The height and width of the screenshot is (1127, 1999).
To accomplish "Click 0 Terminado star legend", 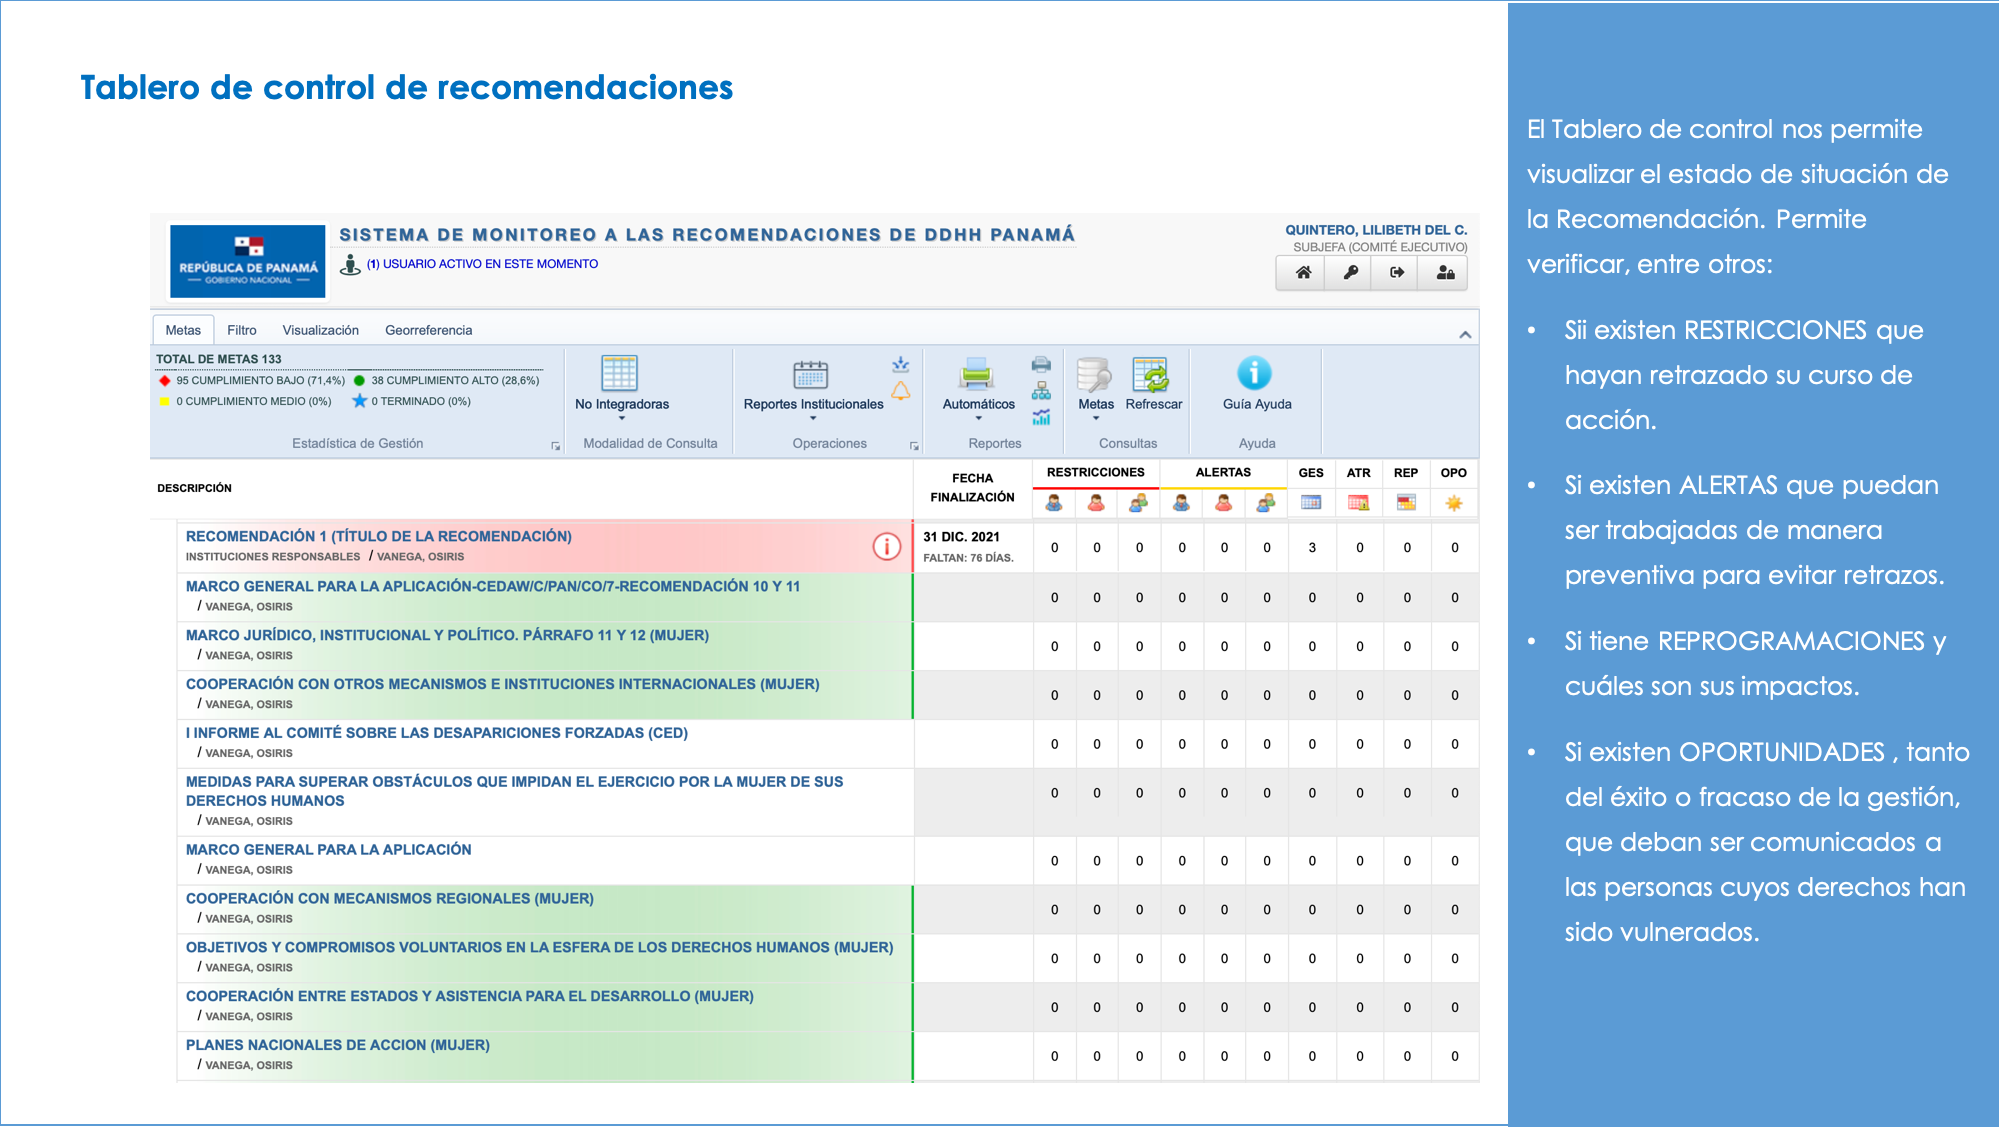I will click(411, 401).
